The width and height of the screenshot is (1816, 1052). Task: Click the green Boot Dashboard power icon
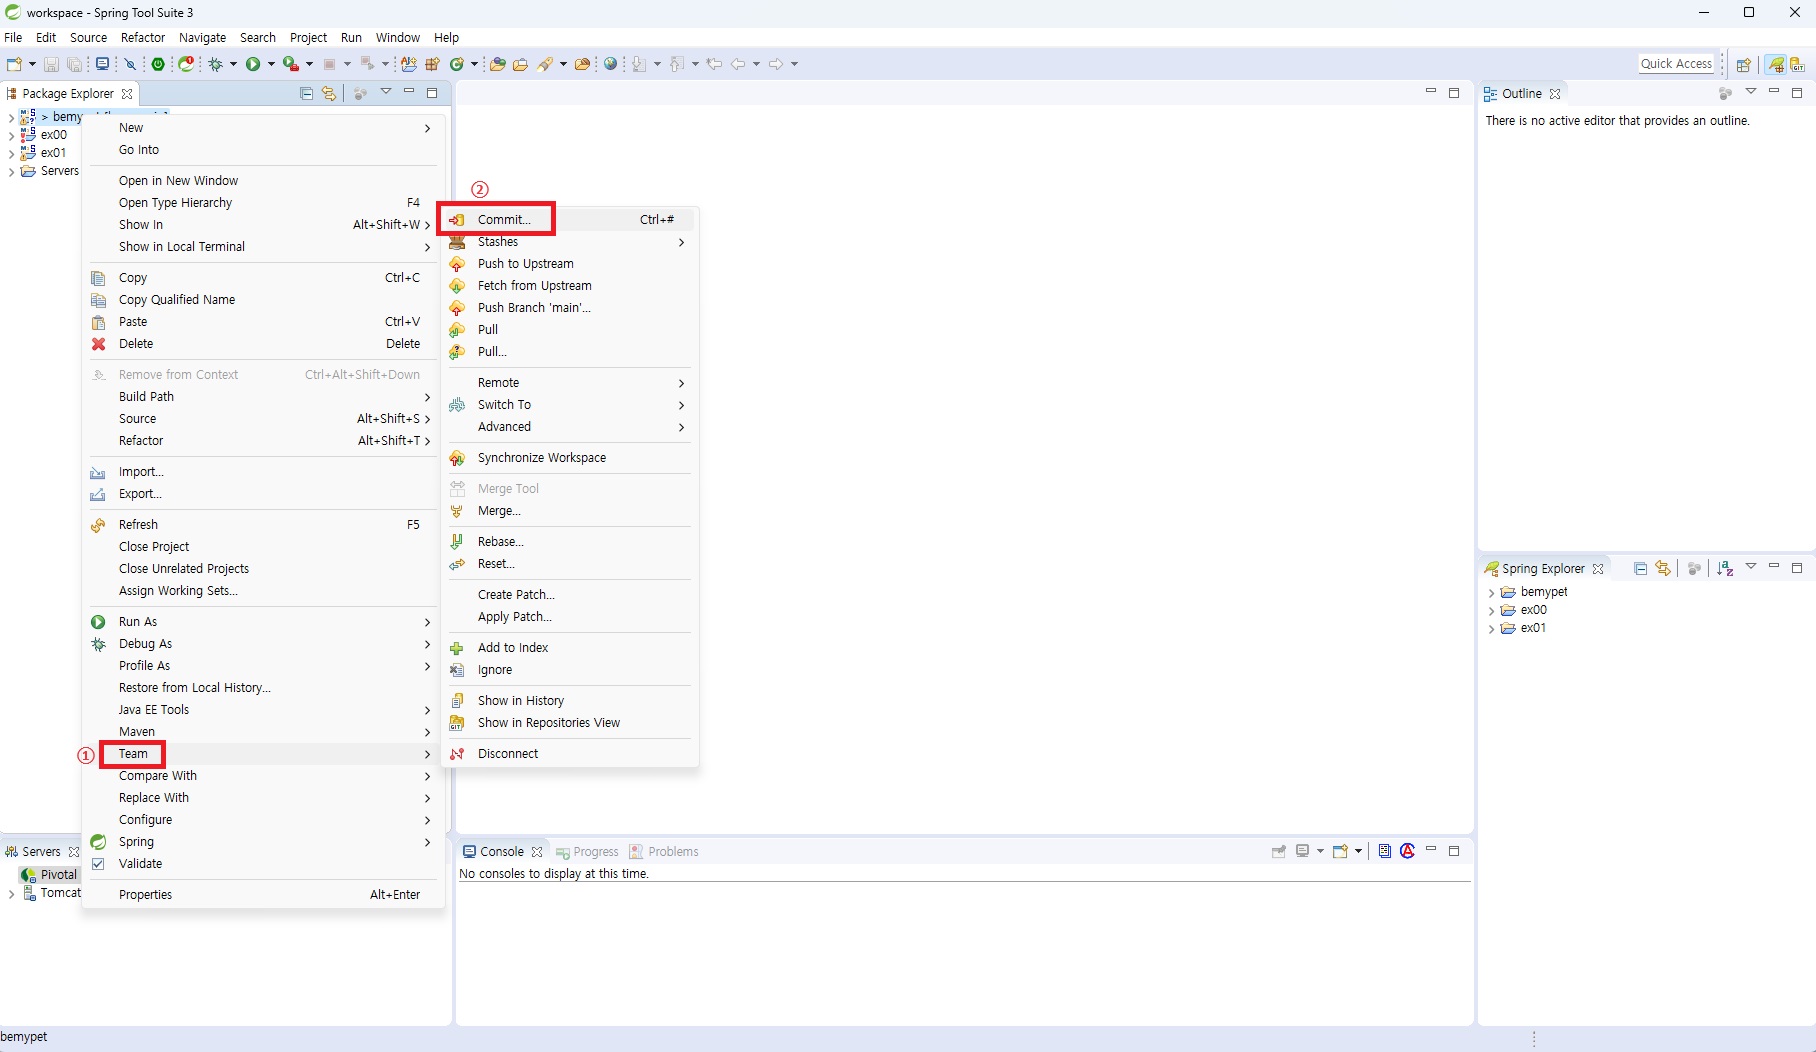(158, 64)
